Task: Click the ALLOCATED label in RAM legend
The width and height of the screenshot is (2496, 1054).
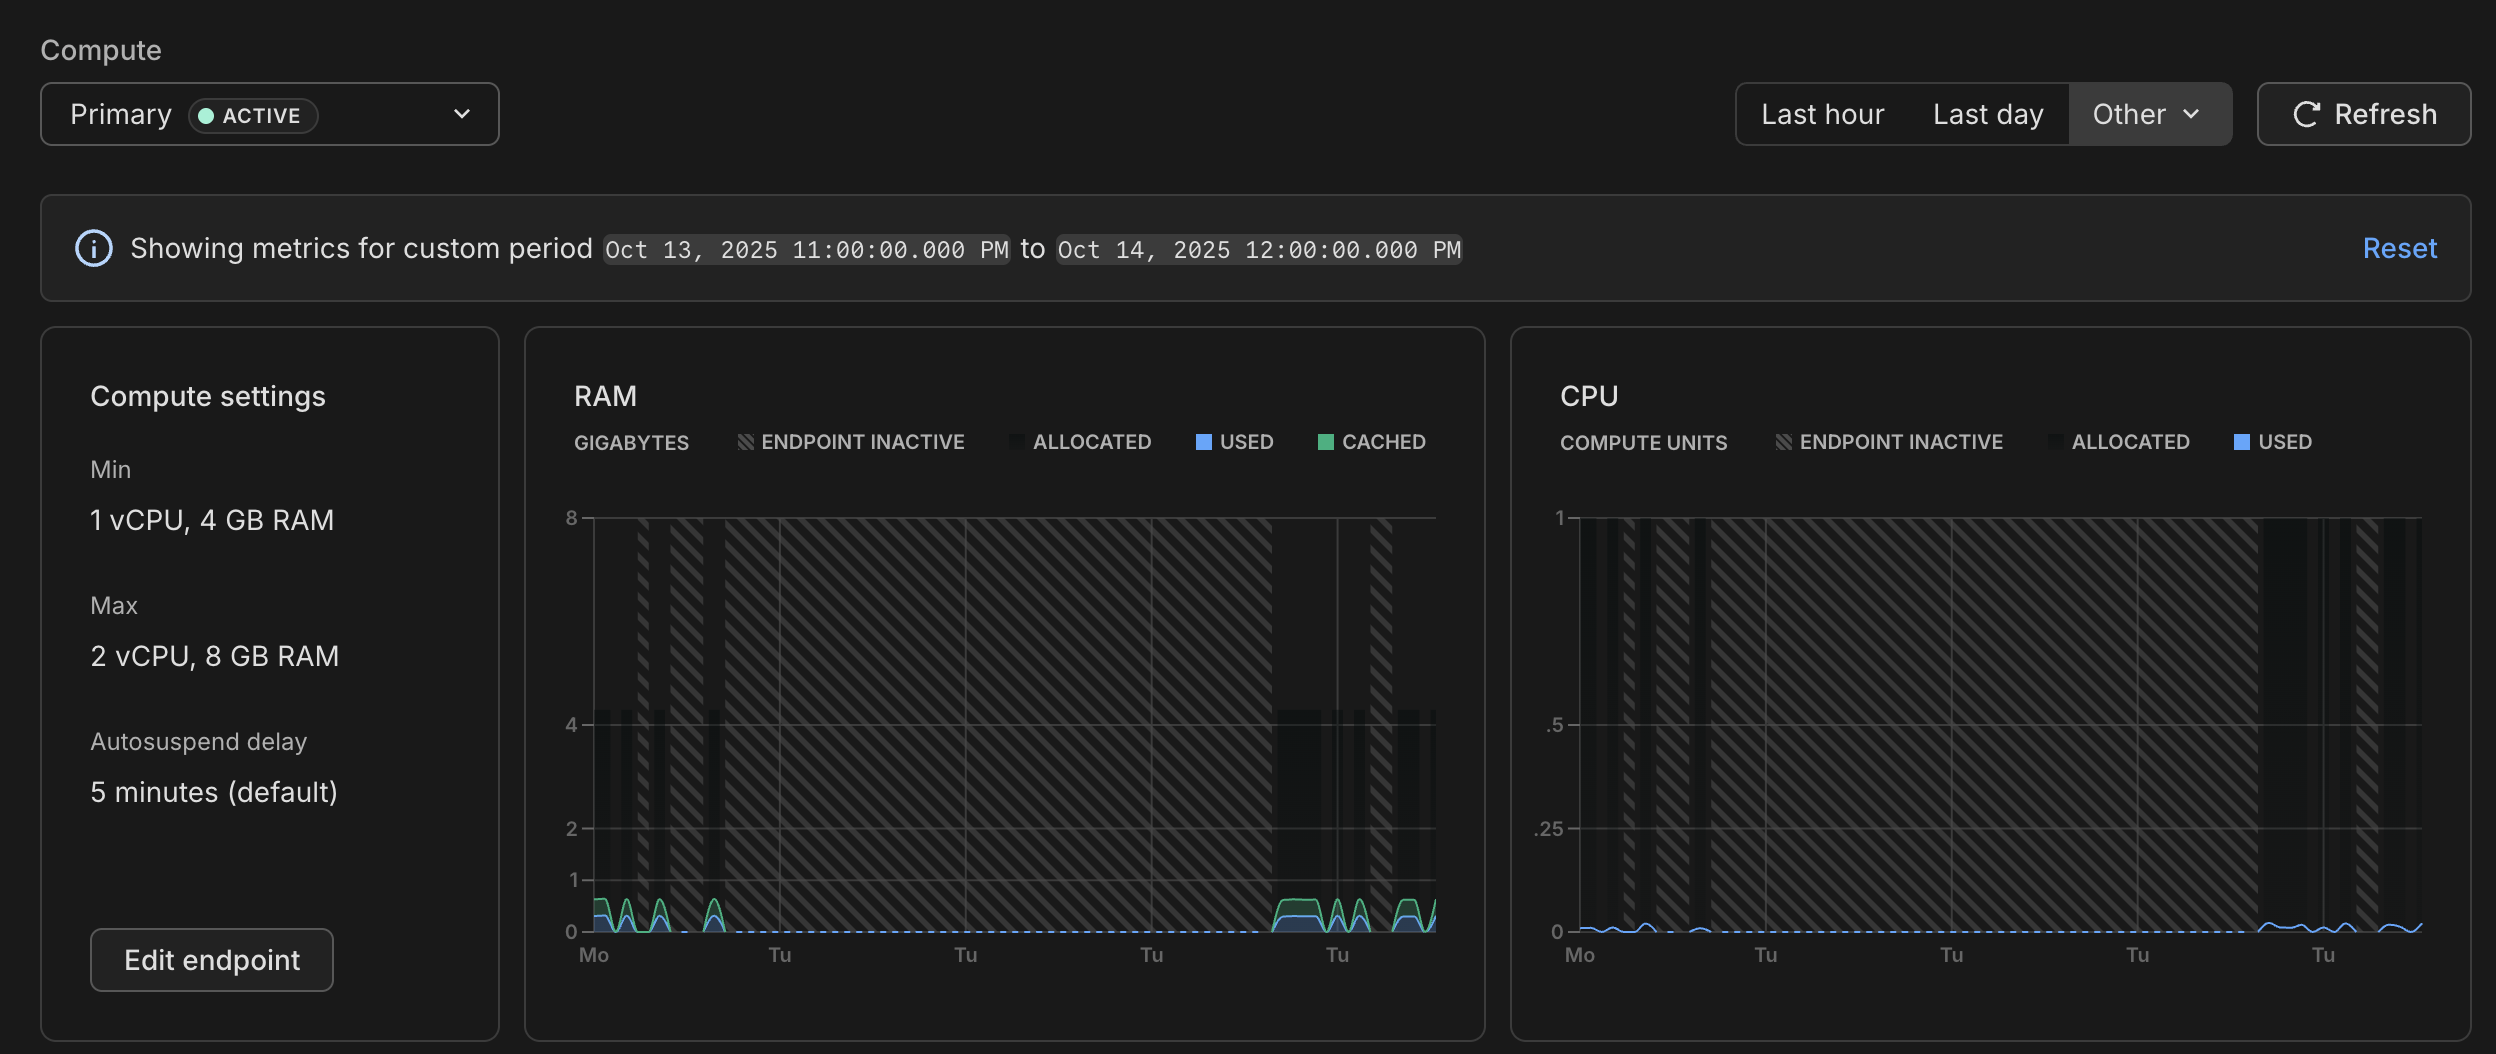Action: (1092, 442)
